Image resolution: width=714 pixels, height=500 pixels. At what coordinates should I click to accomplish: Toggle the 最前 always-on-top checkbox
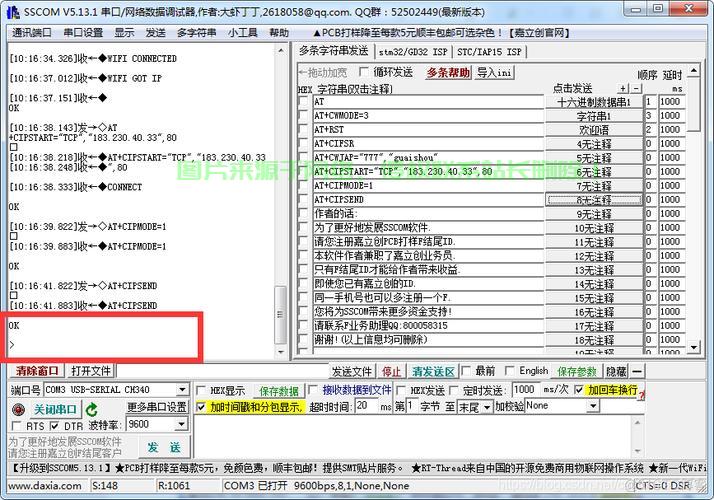(x=465, y=371)
